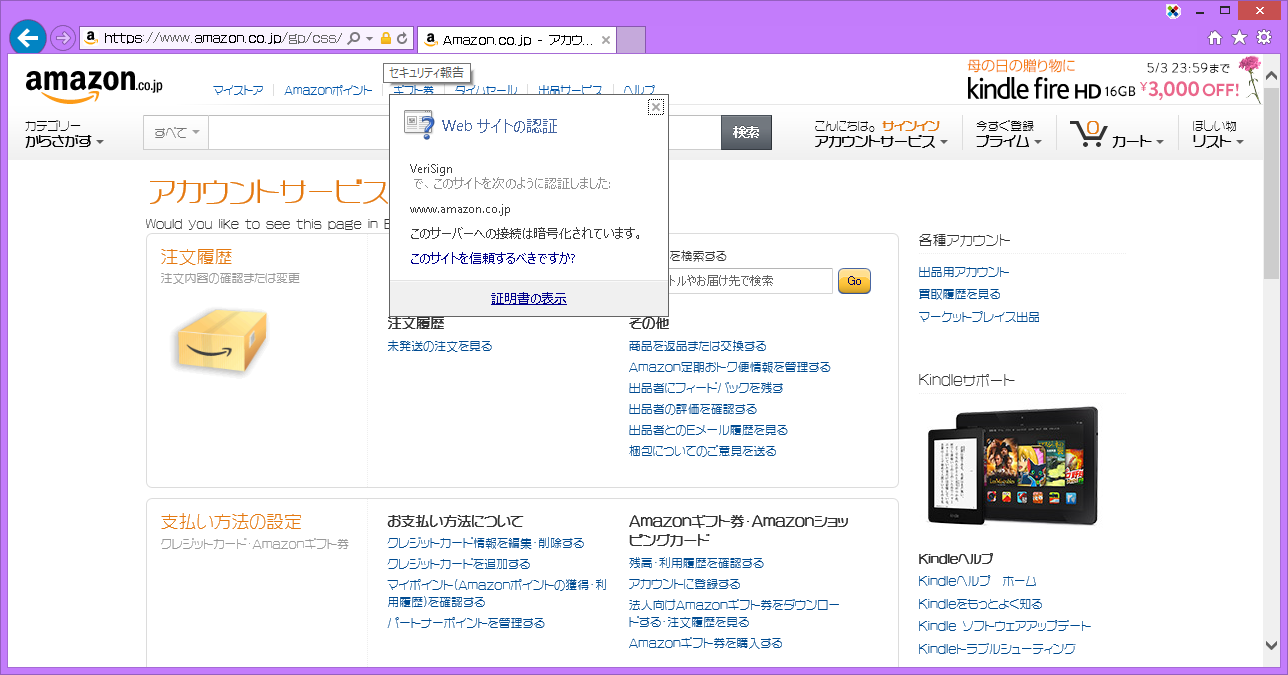Open the マイストア link
The width and height of the screenshot is (1288, 675).
click(238, 91)
